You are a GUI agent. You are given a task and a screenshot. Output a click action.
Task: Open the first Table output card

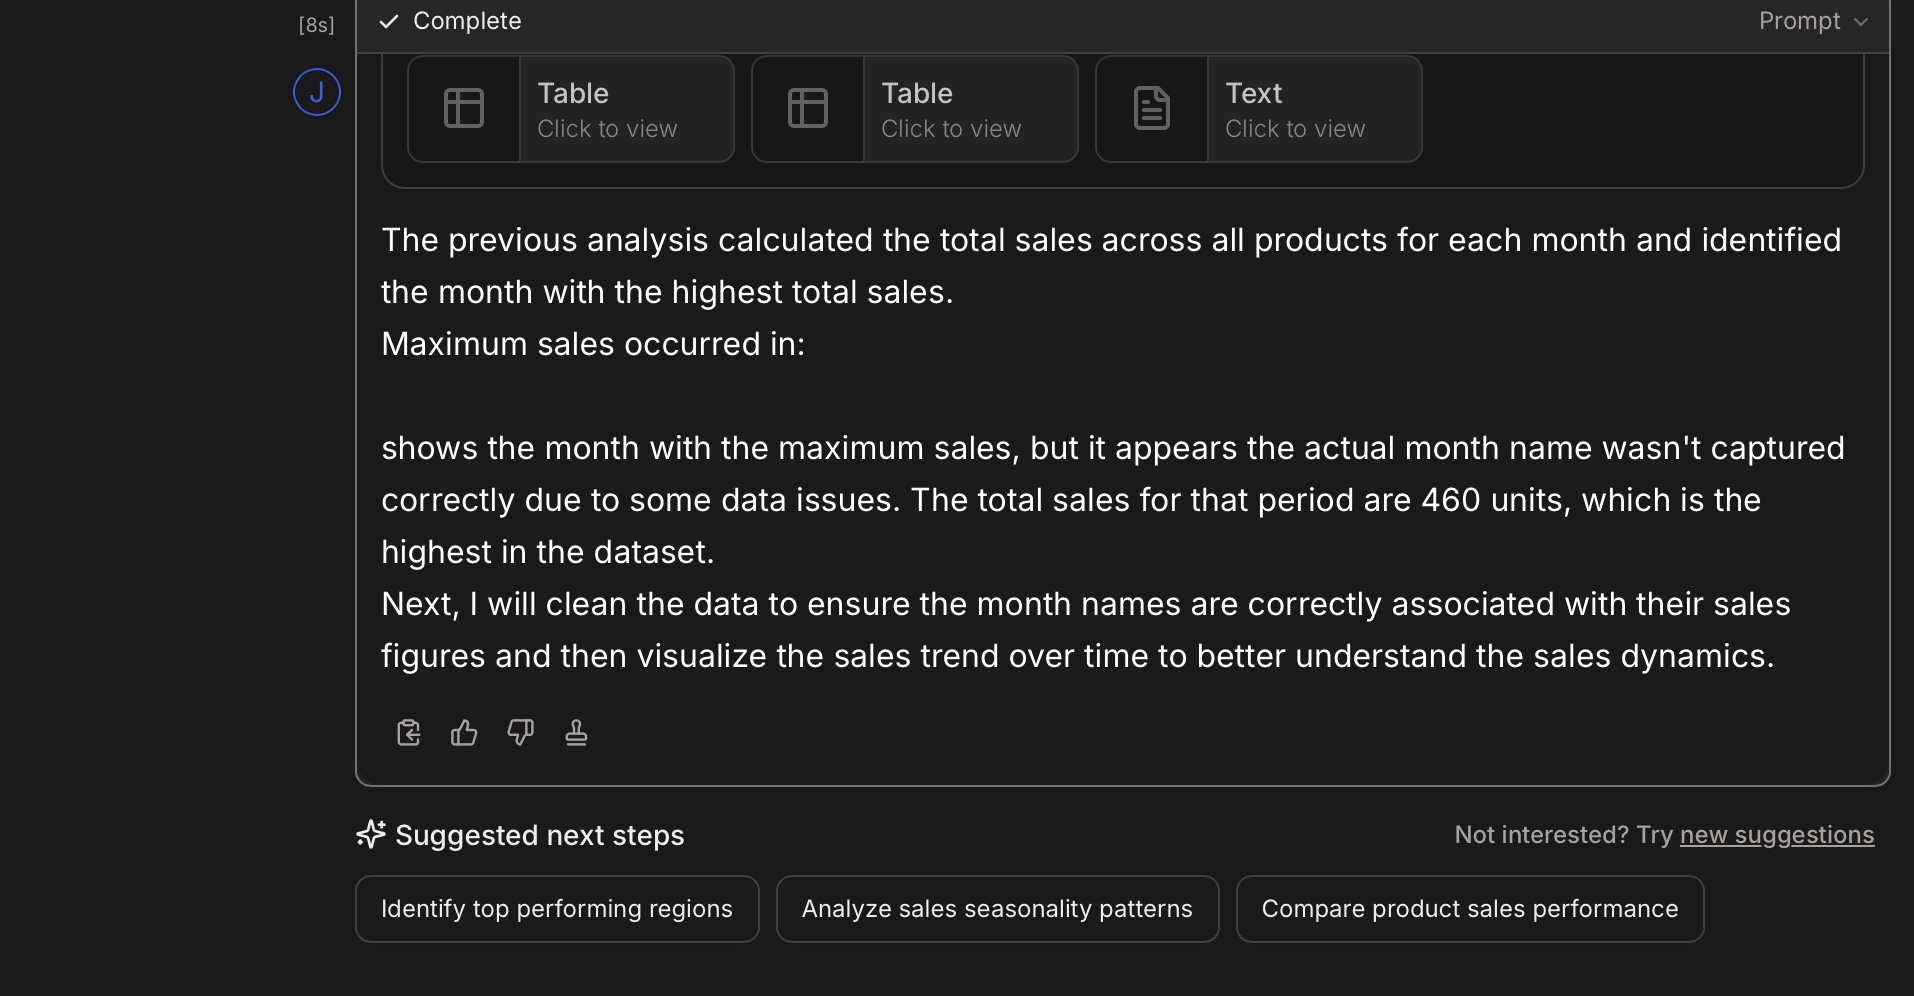pos(571,109)
